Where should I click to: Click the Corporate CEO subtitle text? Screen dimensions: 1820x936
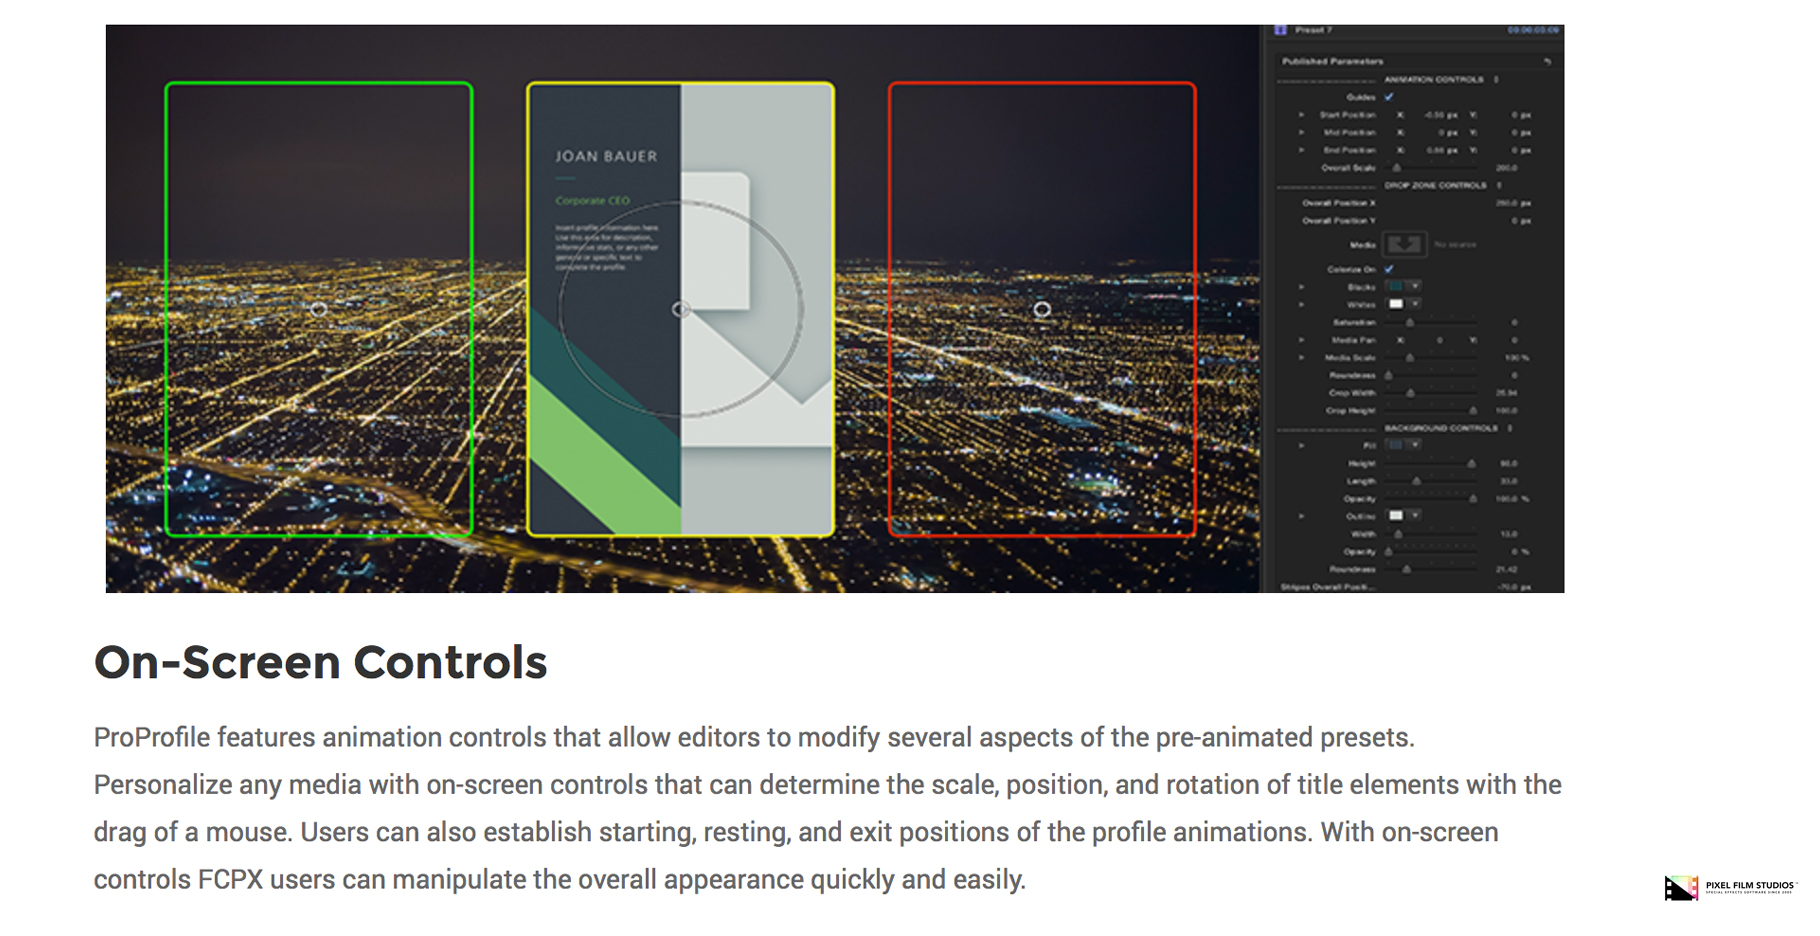(x=593, y=201)
